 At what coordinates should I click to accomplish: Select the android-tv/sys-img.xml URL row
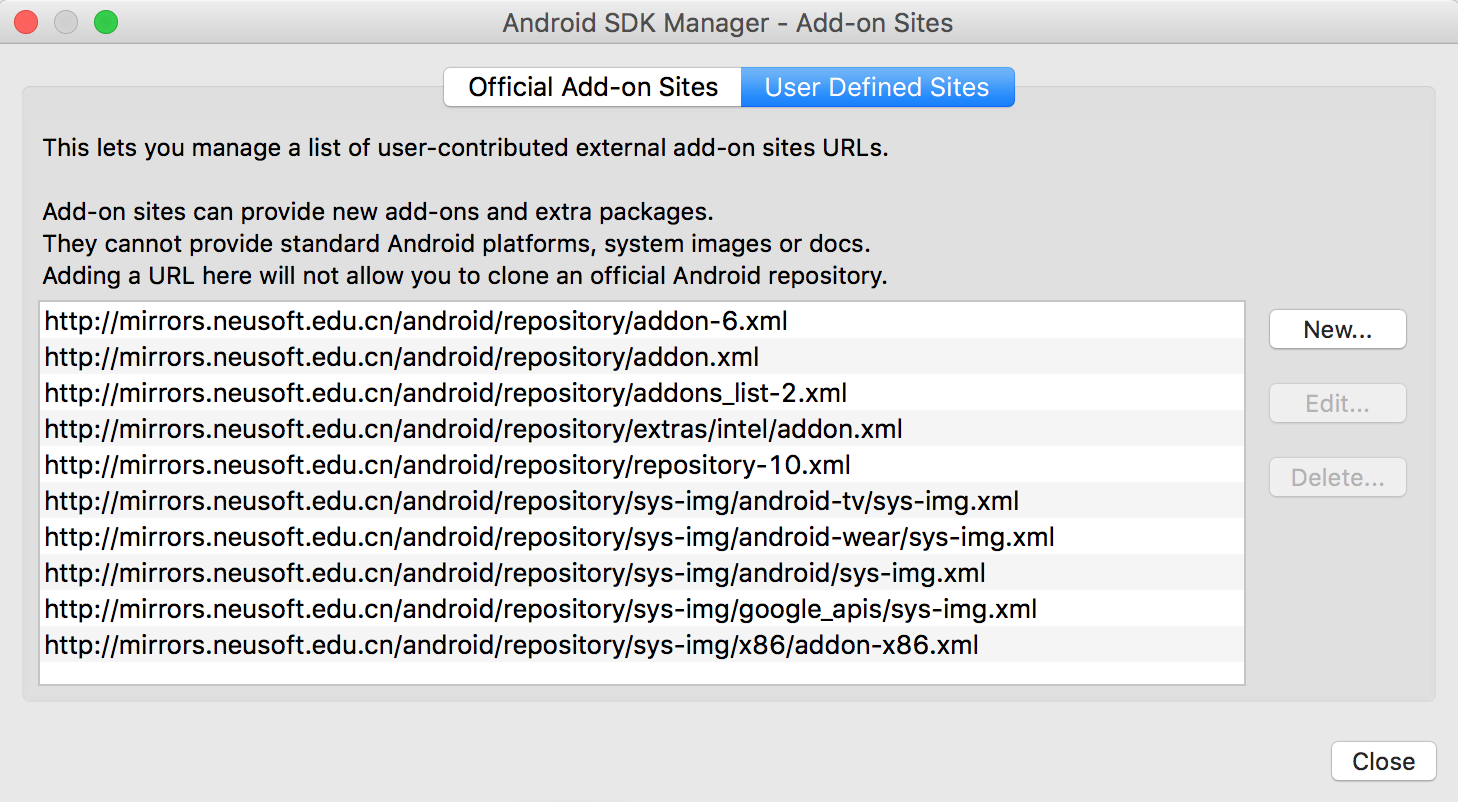[x=642, y=501]
